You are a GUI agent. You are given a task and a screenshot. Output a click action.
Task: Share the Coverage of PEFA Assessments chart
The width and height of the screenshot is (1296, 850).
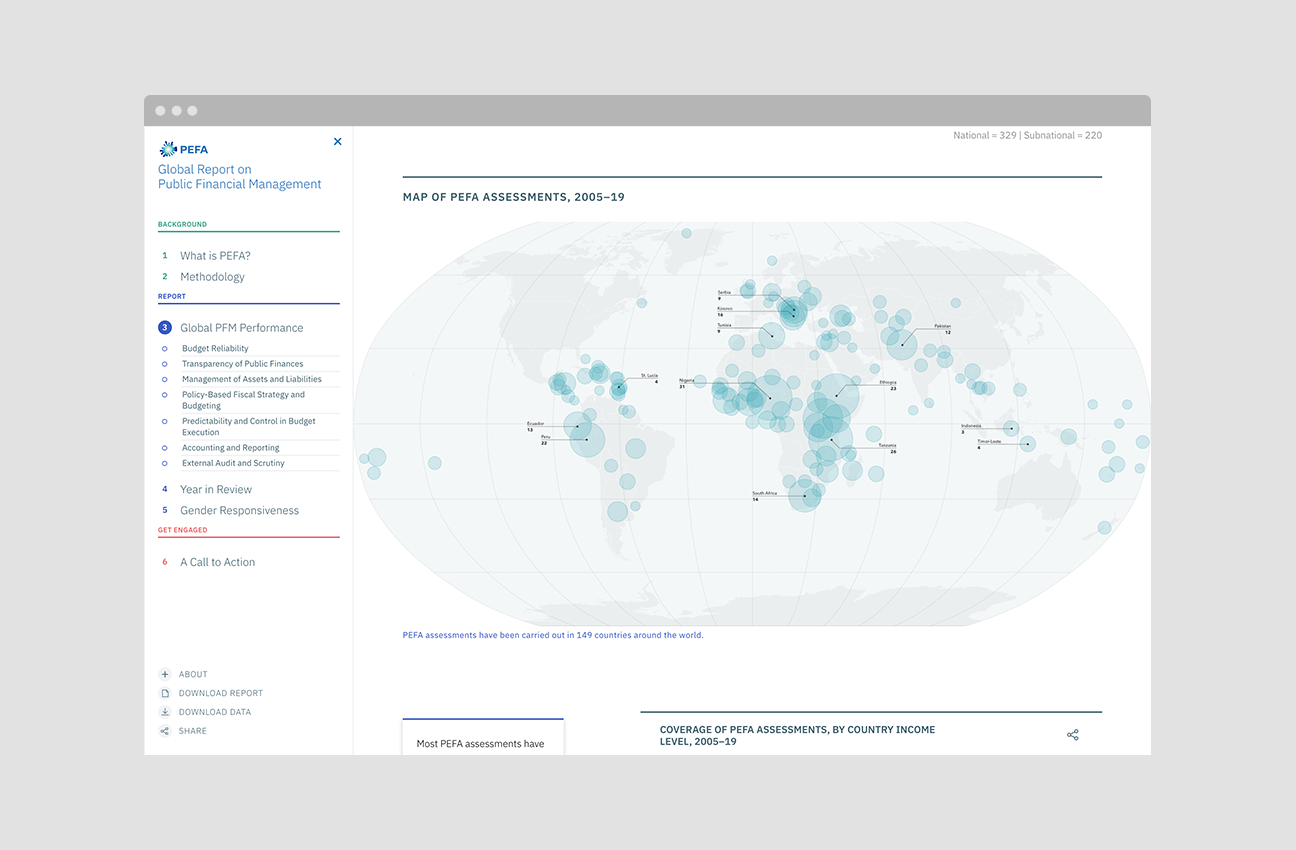(x=1073, y=735)
